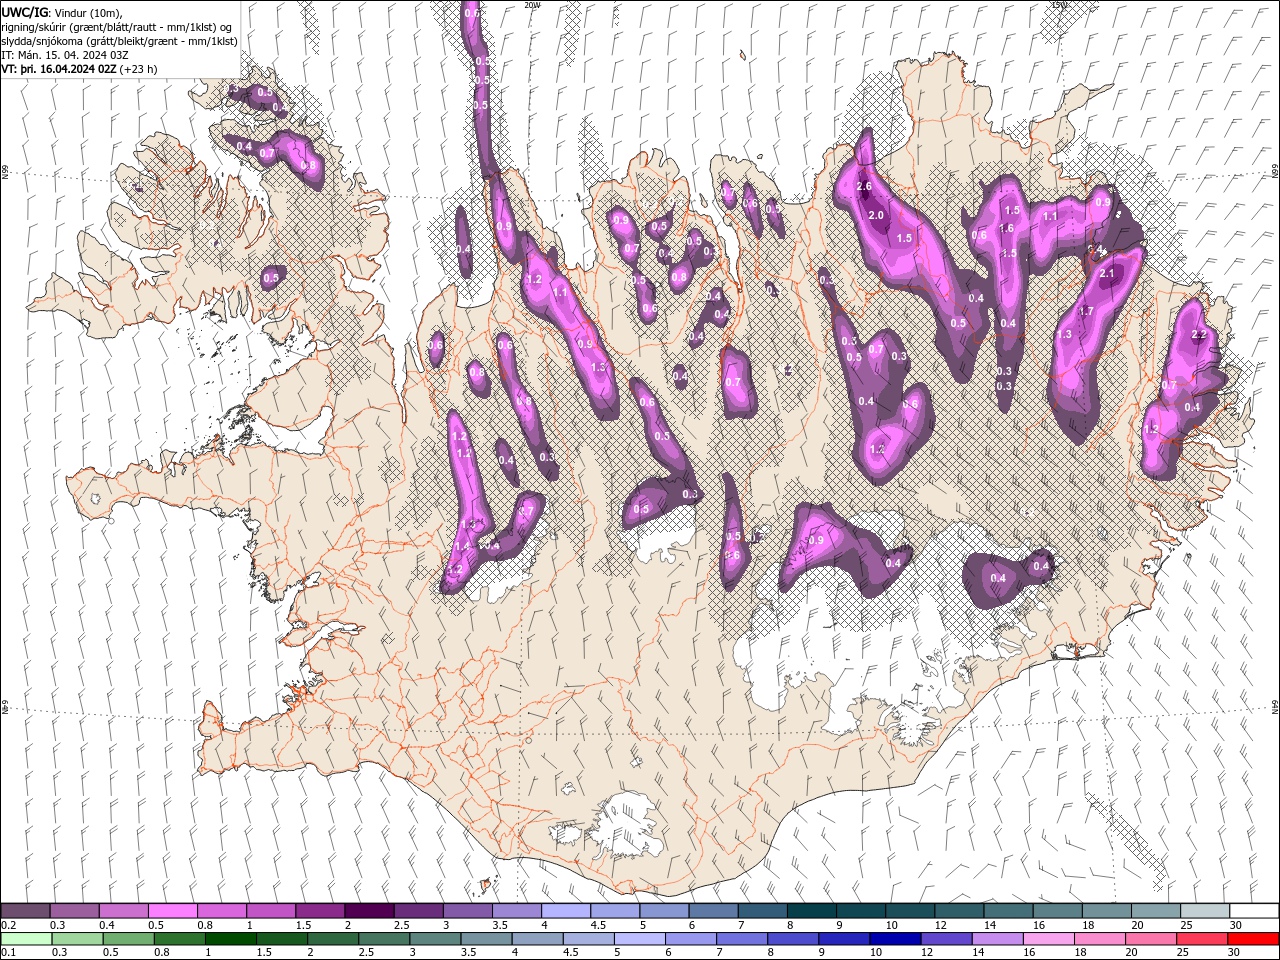
Task: Click the '1.7' snowfall value on the map
Action: 1087,311
